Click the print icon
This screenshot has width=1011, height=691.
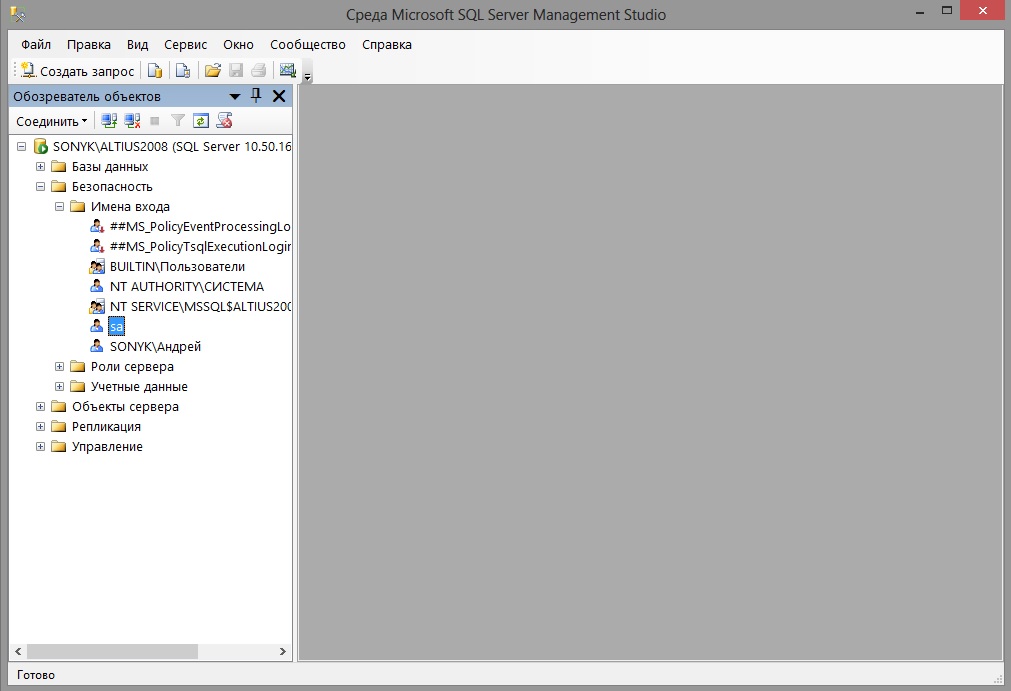point(259,70)
